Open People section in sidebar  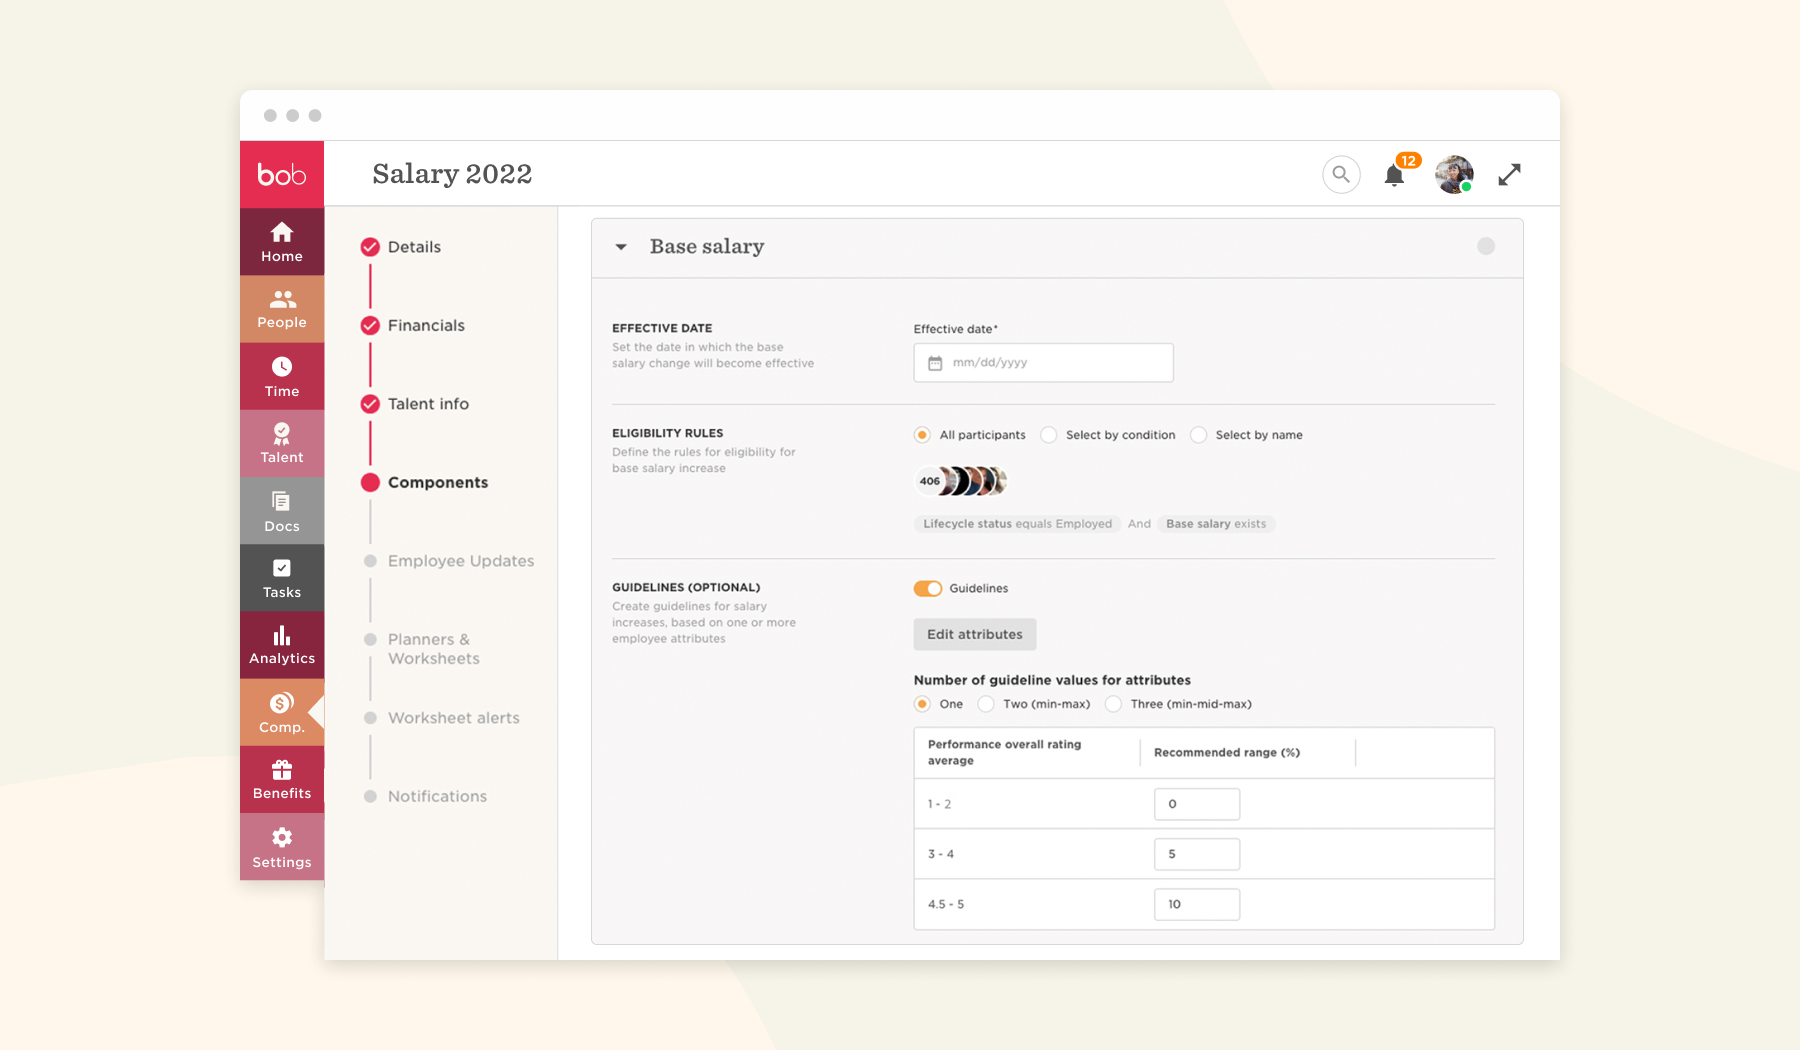pos(282,309)
